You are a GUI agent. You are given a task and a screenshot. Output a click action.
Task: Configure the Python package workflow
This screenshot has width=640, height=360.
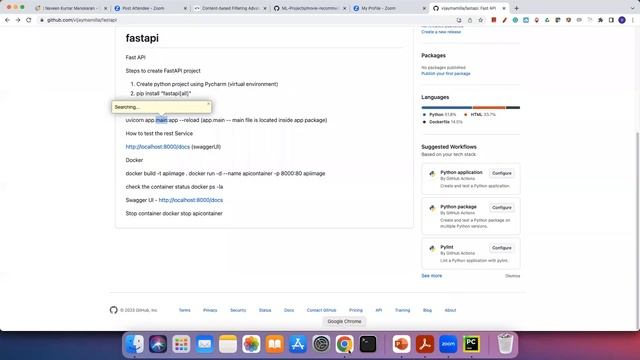coord(502,207)
